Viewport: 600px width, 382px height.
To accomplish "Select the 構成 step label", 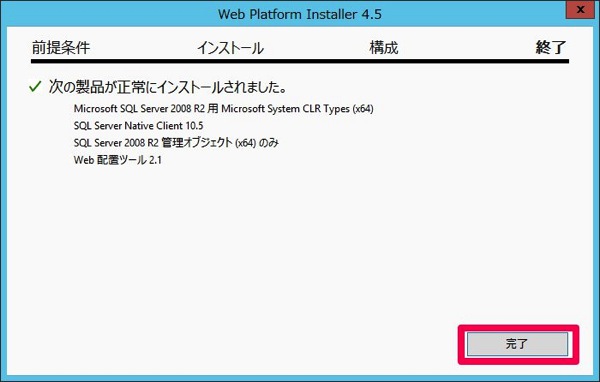I will 384,48.
